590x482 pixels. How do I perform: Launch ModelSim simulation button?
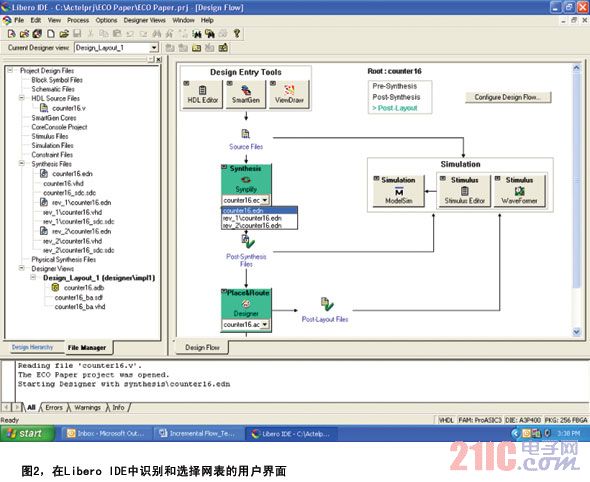tap(398, 191)
